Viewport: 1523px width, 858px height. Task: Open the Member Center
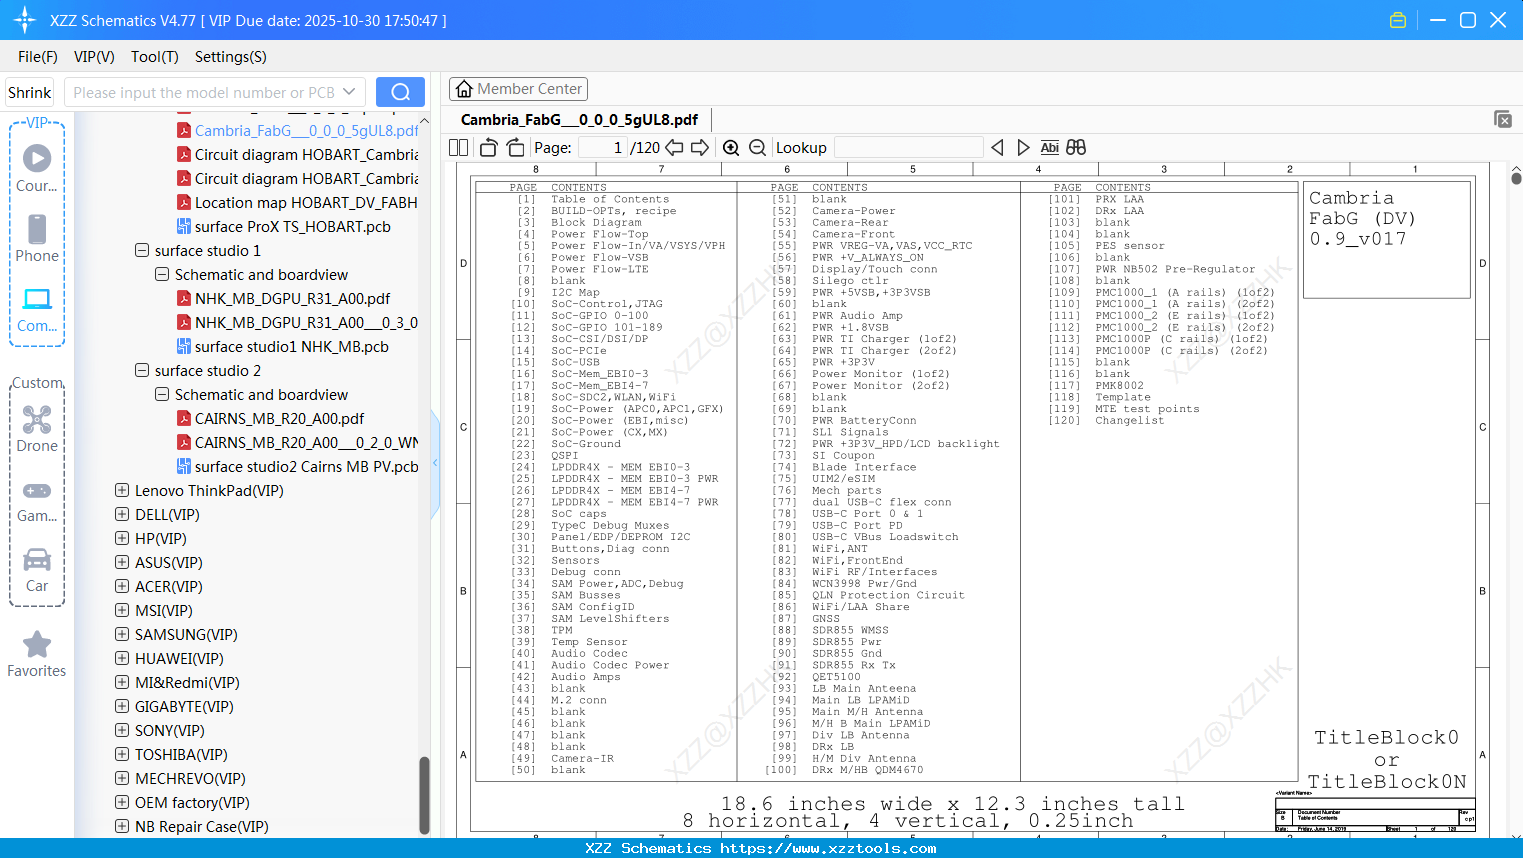point(518,89)
